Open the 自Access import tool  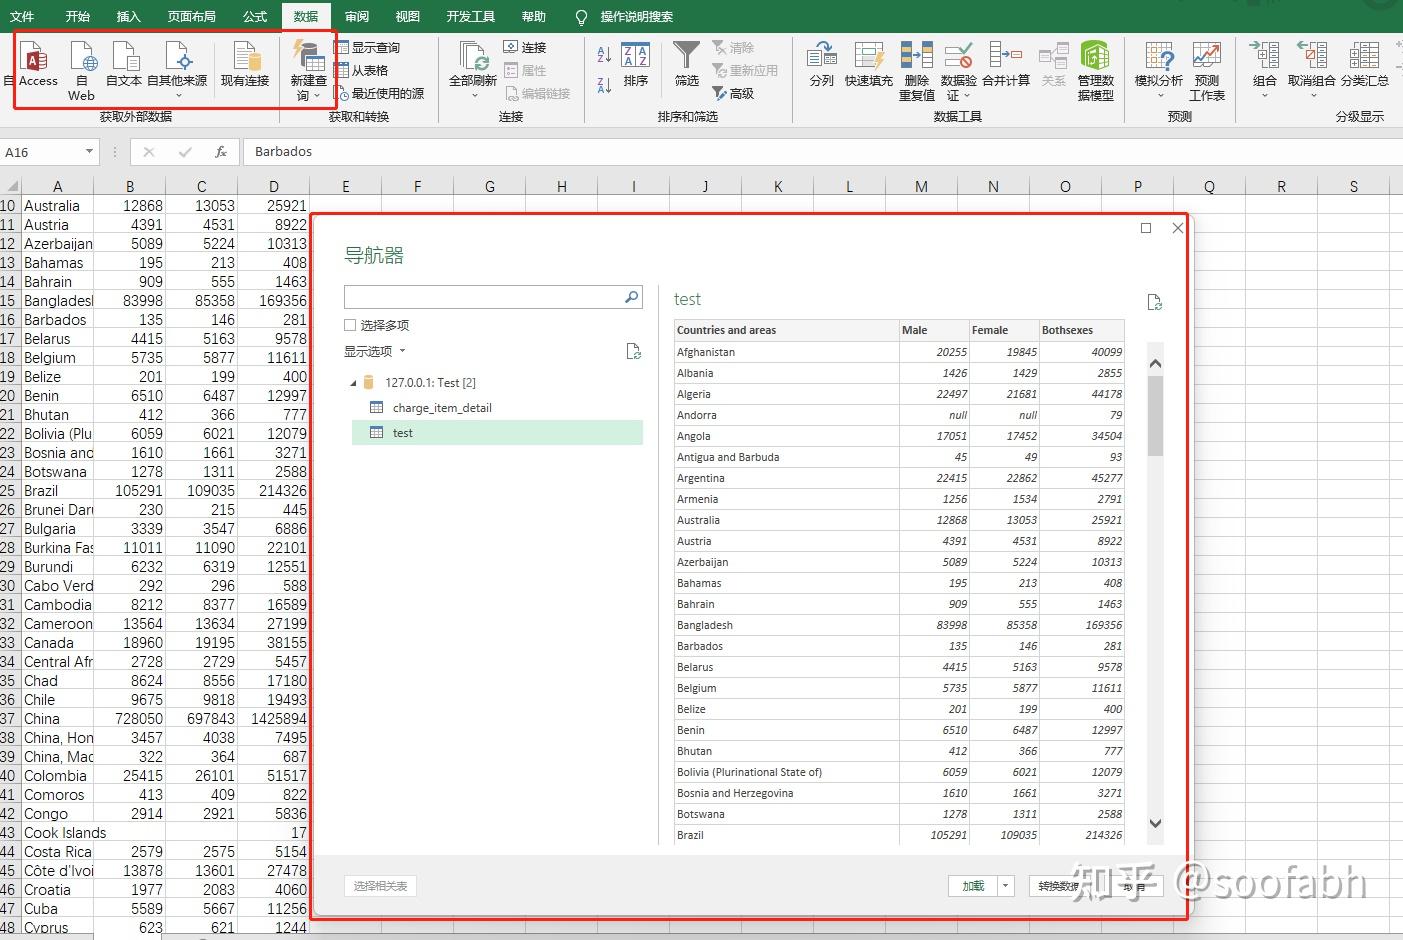click(37, 68)
